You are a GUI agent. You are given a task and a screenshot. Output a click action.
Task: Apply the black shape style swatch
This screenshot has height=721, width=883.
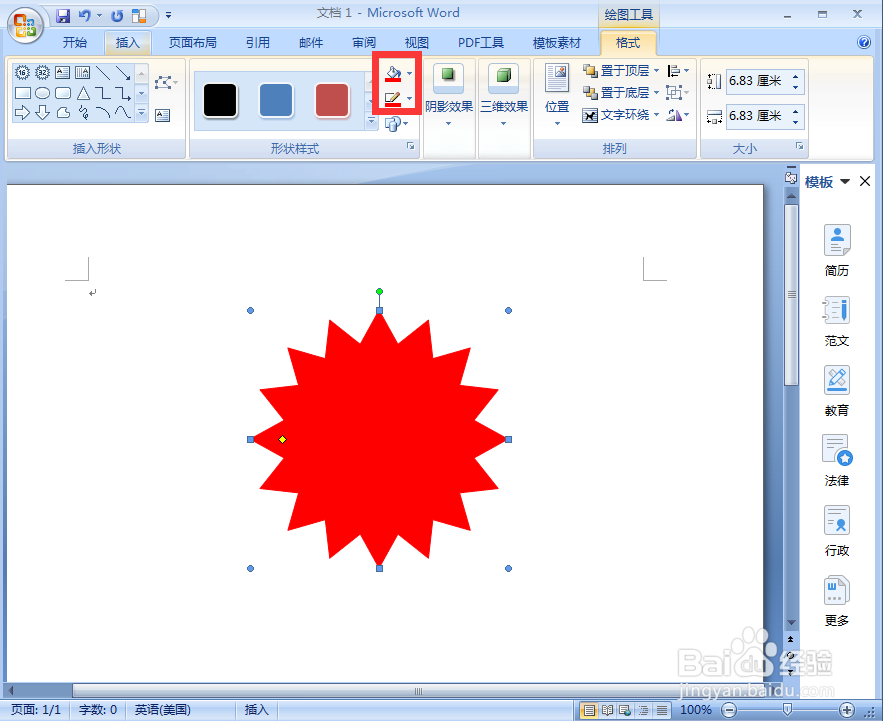(220, 100)
